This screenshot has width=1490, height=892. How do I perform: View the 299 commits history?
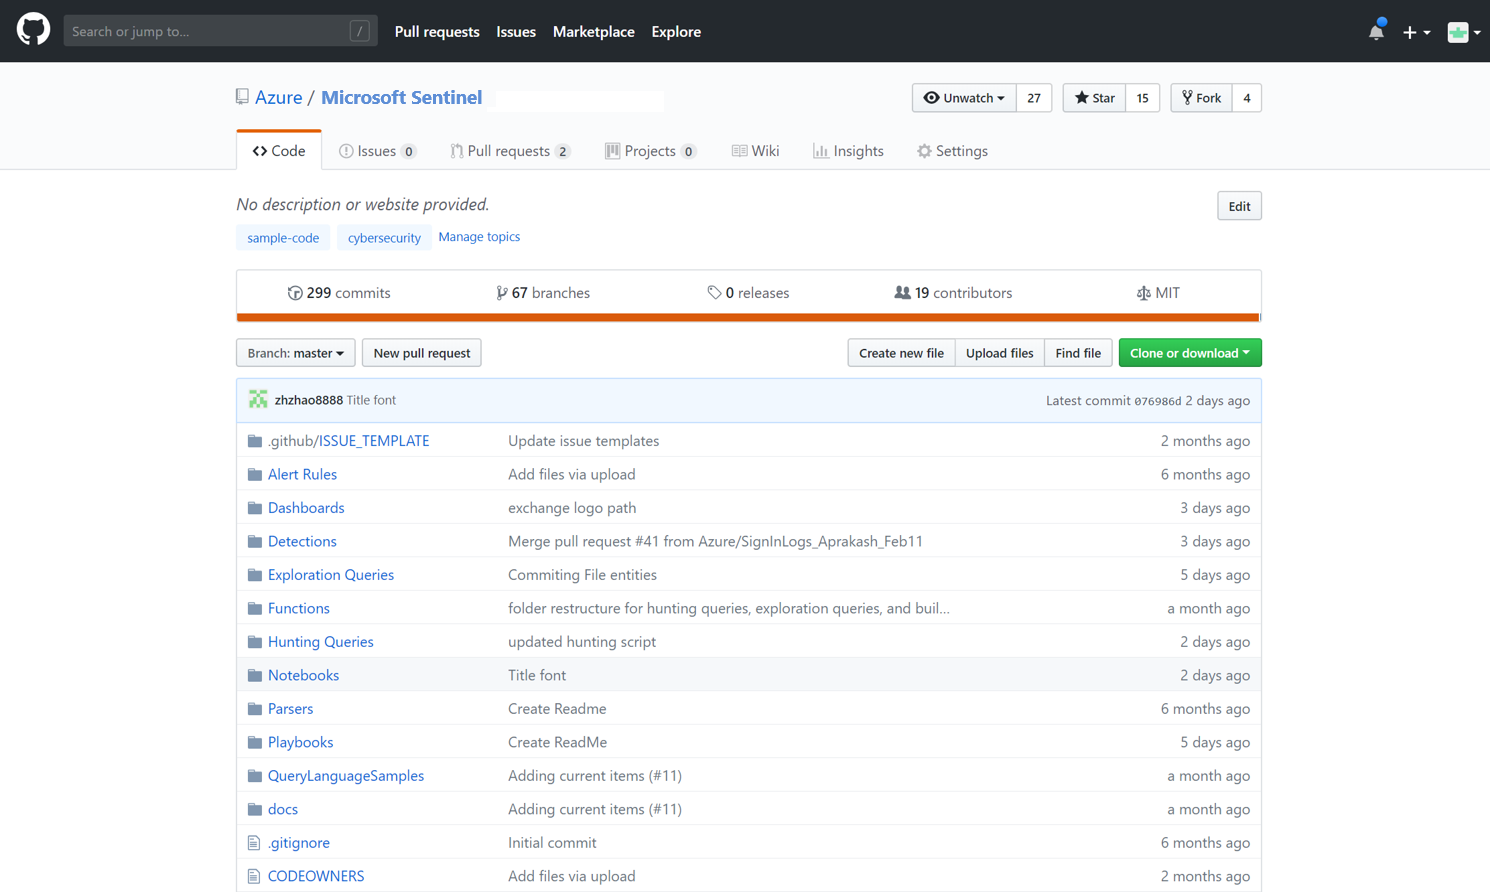click(x=339, y=293)
